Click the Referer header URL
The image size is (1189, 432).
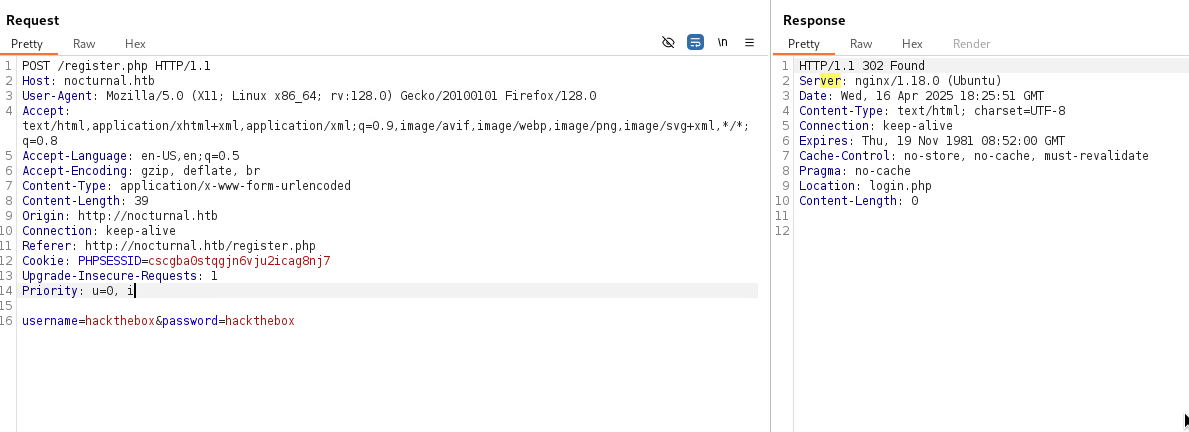(x=200, y=246)
